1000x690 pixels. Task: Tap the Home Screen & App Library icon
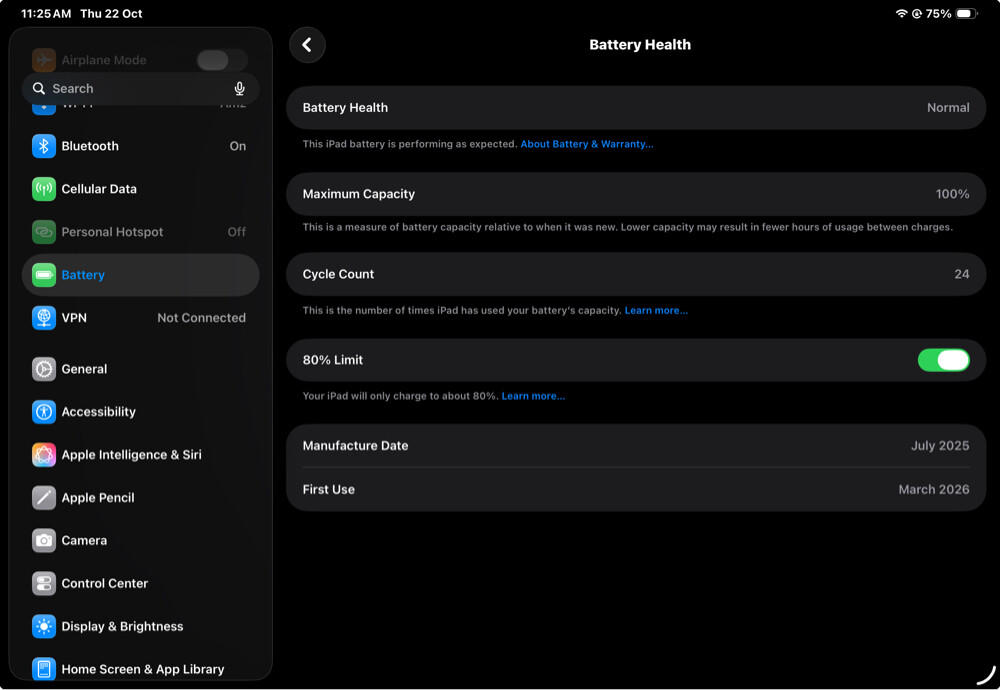(44, 669)
